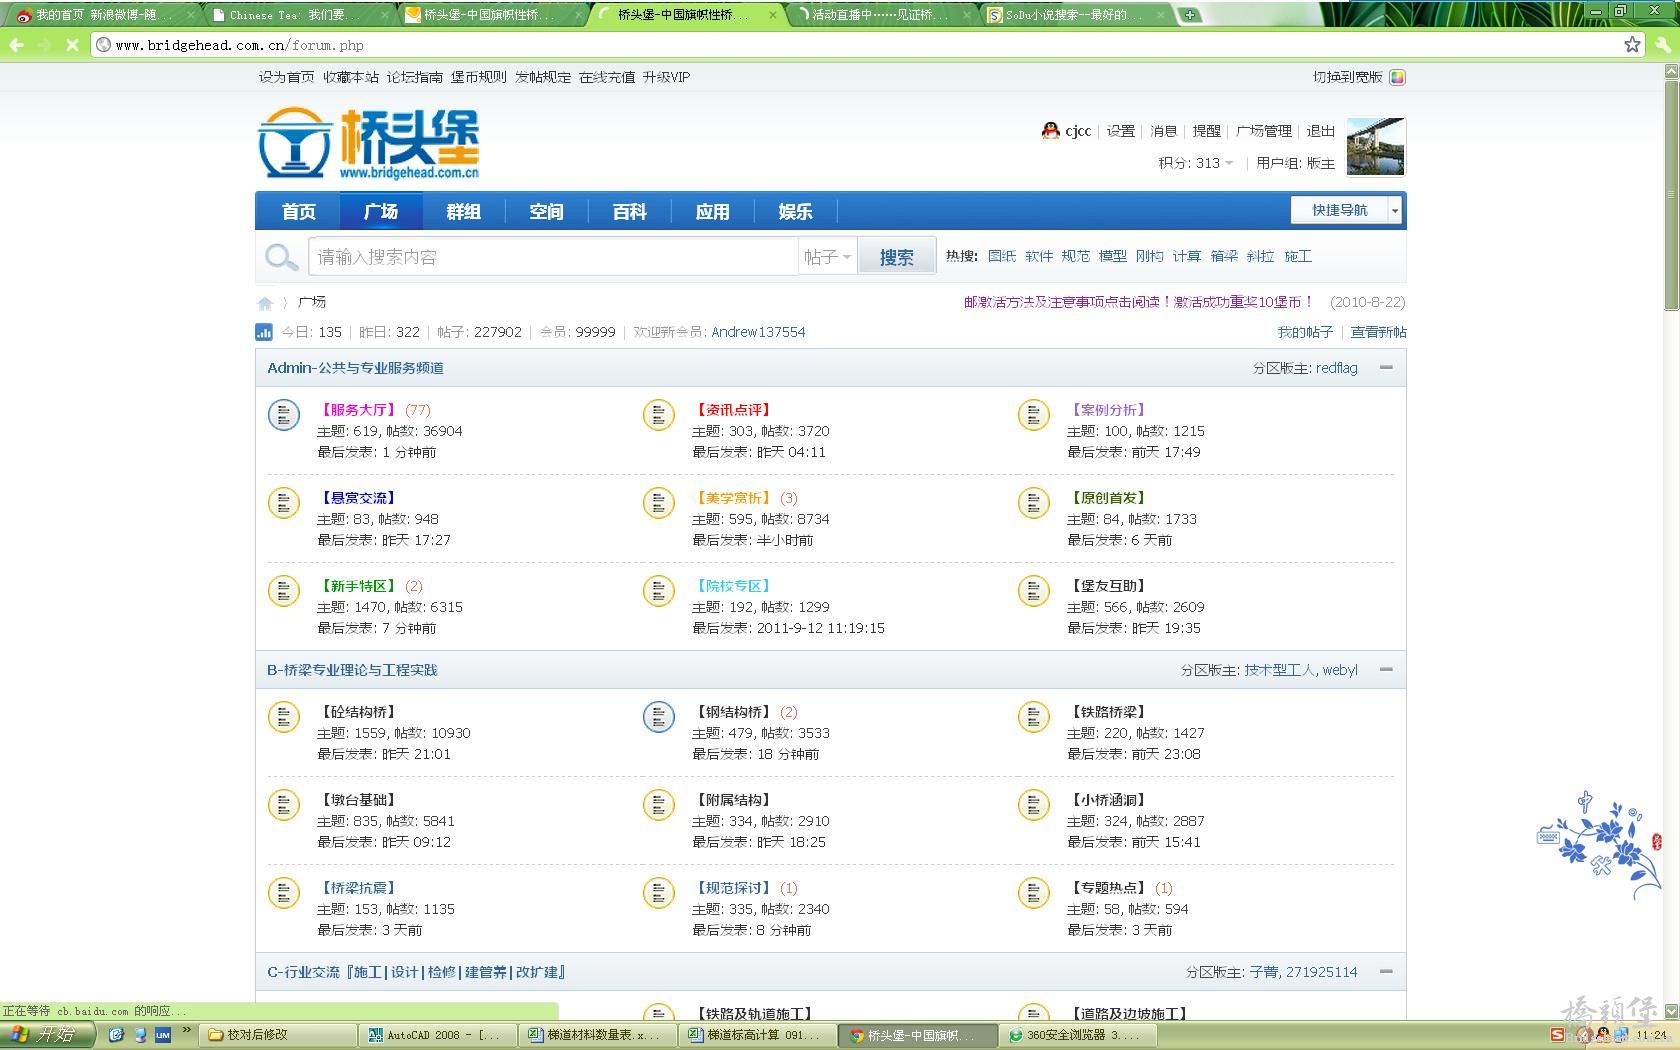This screenshot has width=1680, height=1050.
Task: Select the 首页 navigation tab
Action: click(299, 211)
